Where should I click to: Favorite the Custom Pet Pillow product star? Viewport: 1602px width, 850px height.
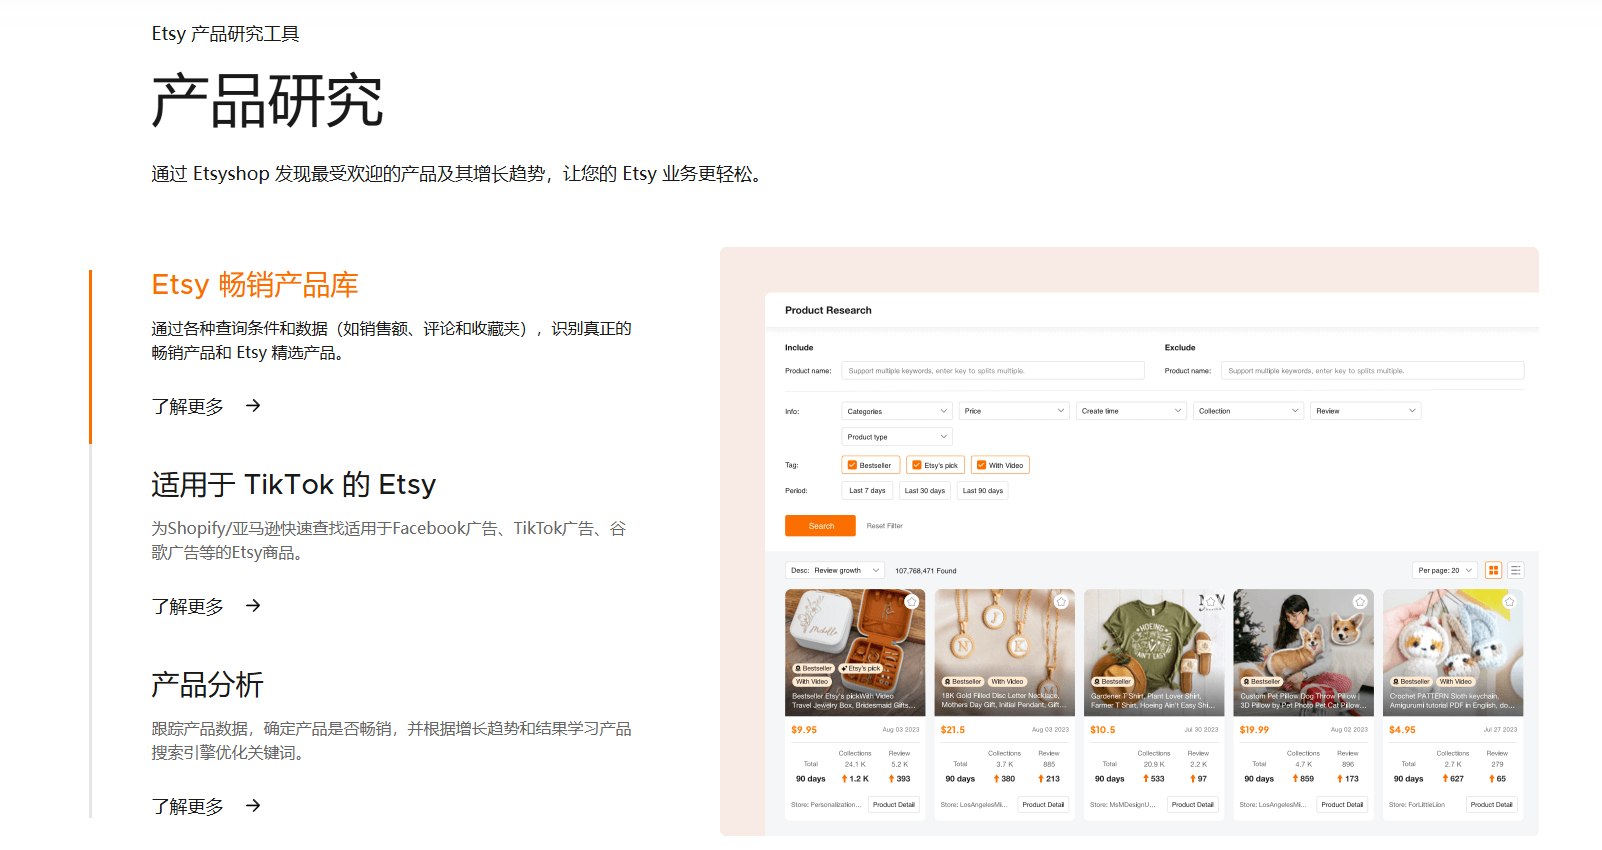(x=1360, y=602)
